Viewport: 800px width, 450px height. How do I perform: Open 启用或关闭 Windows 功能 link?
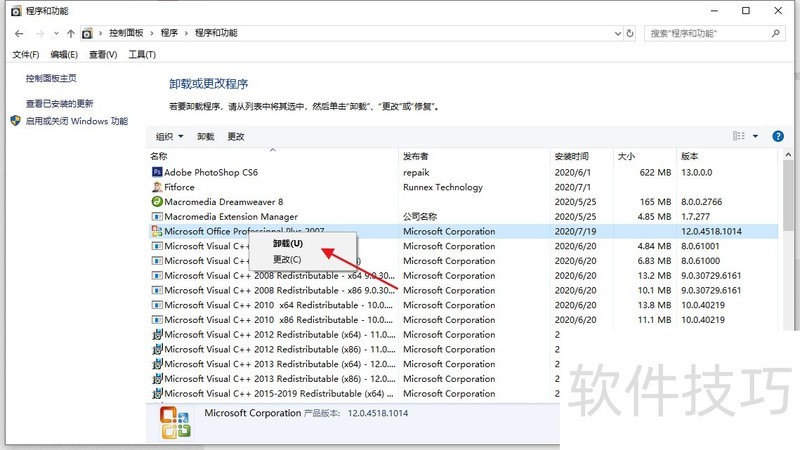(x=77, y=121)
